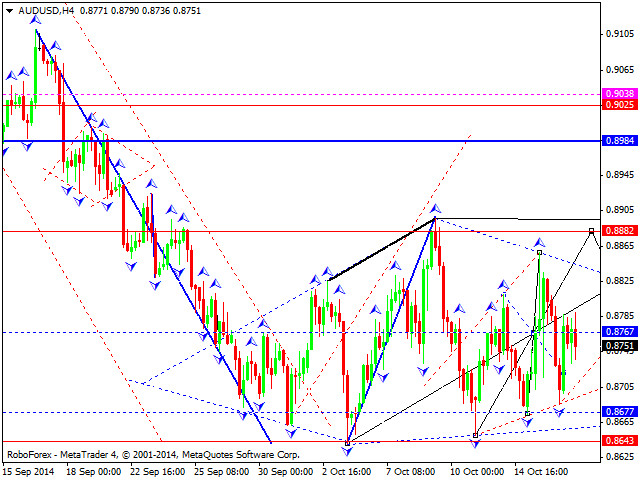
Task: Click the up fractal arrow above the 14 Oct peak
Action: tap(539, 242)
